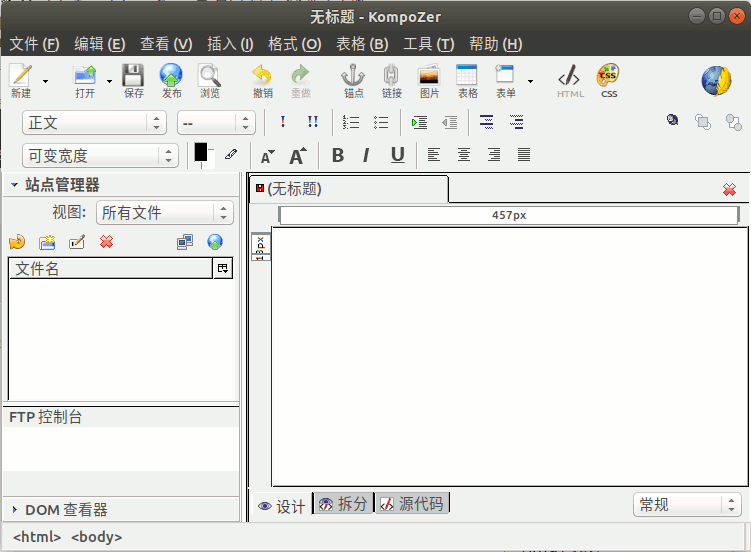
Task: Click the site manager rename edit icon
Action: tap(77, 242)
